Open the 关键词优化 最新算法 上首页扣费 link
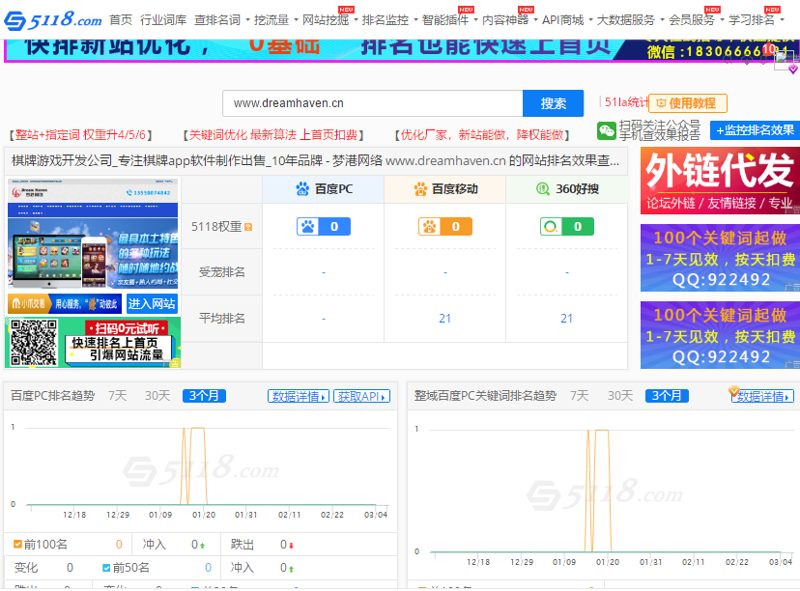The width and height of the screenshot is (800, 591). pyautogui.click(x=273, y=135)
